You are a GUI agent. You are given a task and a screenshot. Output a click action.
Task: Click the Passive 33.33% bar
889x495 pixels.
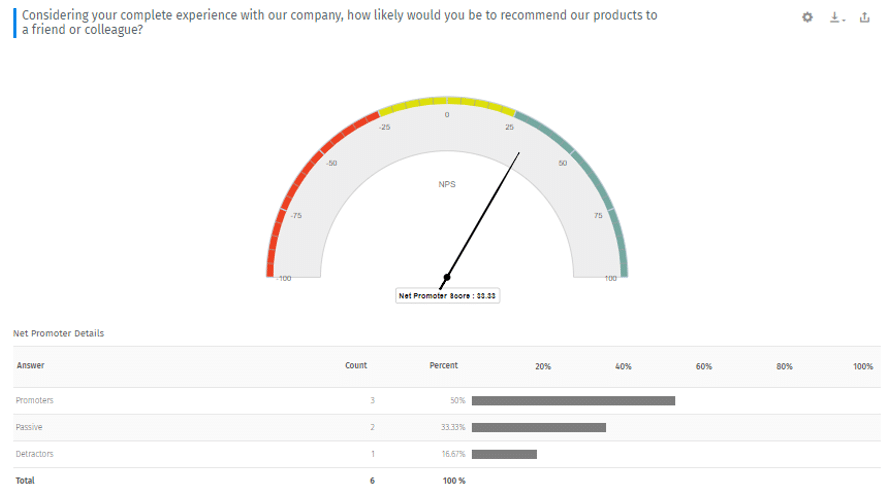coord(539,428)
